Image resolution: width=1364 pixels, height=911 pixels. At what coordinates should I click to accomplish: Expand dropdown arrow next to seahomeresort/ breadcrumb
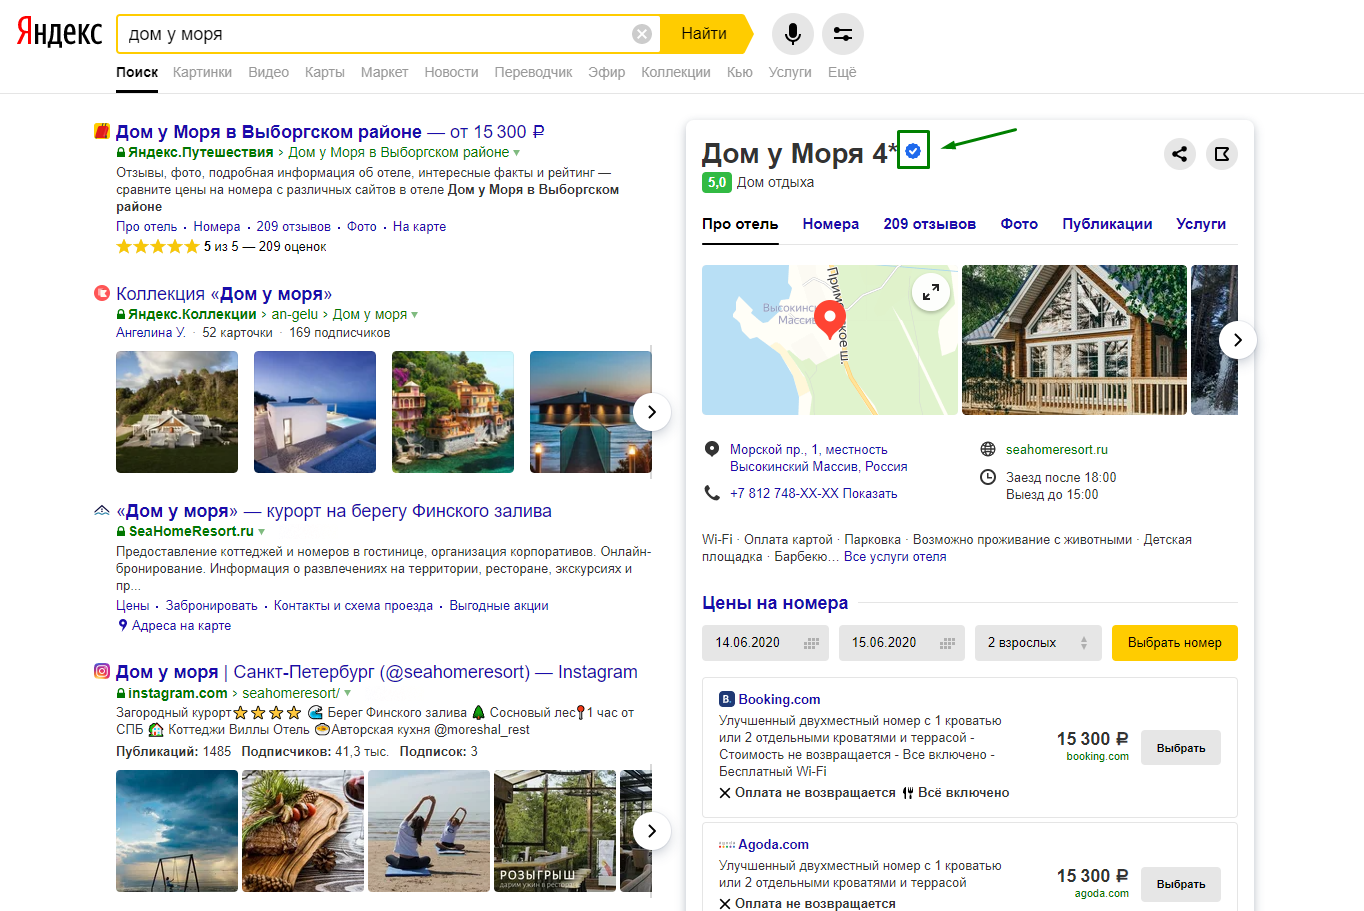(x=348, y=693)
